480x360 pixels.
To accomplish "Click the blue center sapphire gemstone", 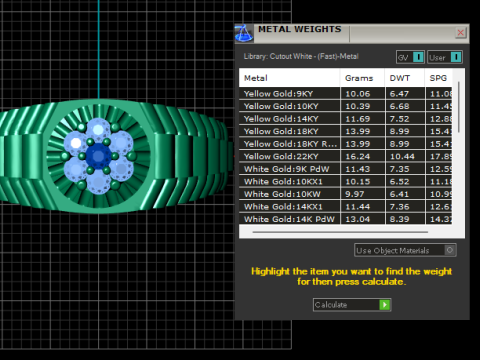I will click(98, 156).
